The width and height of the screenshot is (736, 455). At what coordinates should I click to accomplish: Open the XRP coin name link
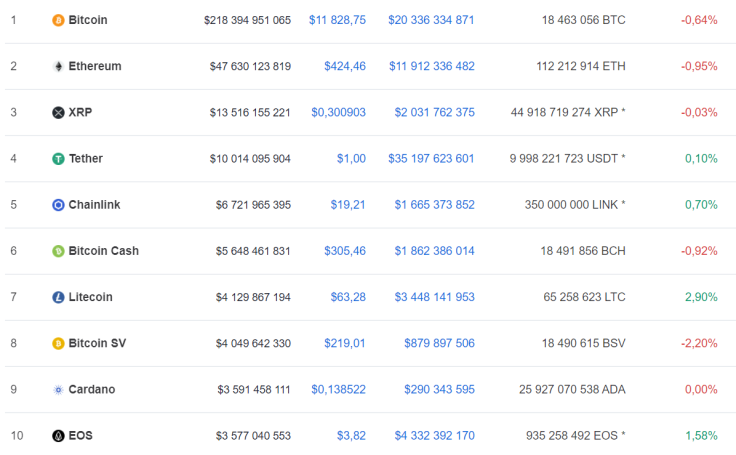pyautogui.click(x=80, y=113)
